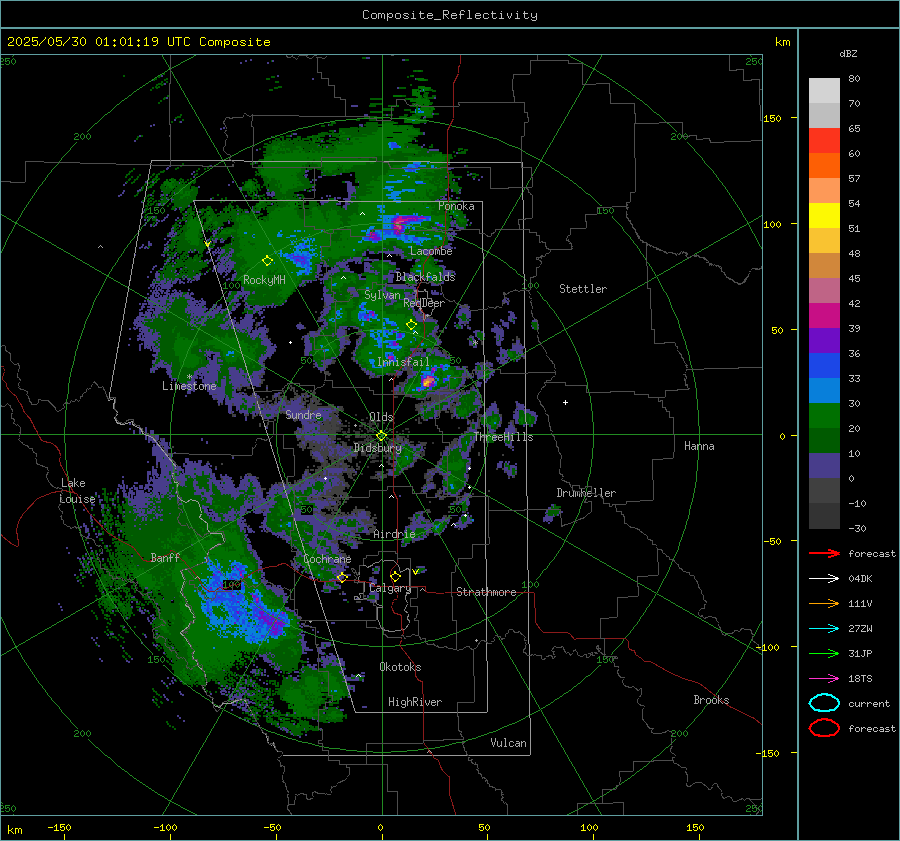This screenshot has width=900, height=841.
Task: Click the Blackfalds city label
Action: 425,277
